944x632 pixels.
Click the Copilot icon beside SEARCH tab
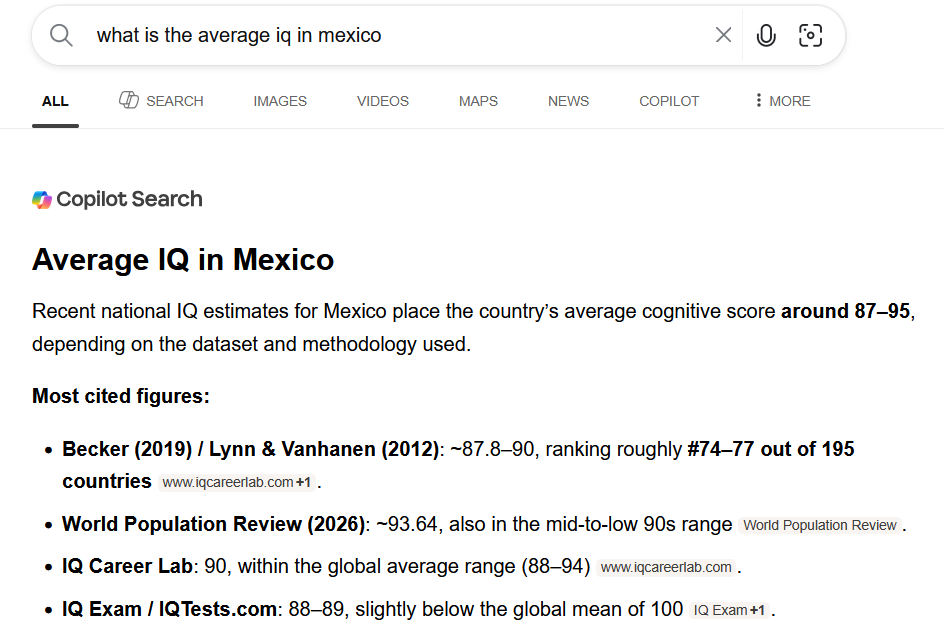pyautogui.click(x=128, y=100)
